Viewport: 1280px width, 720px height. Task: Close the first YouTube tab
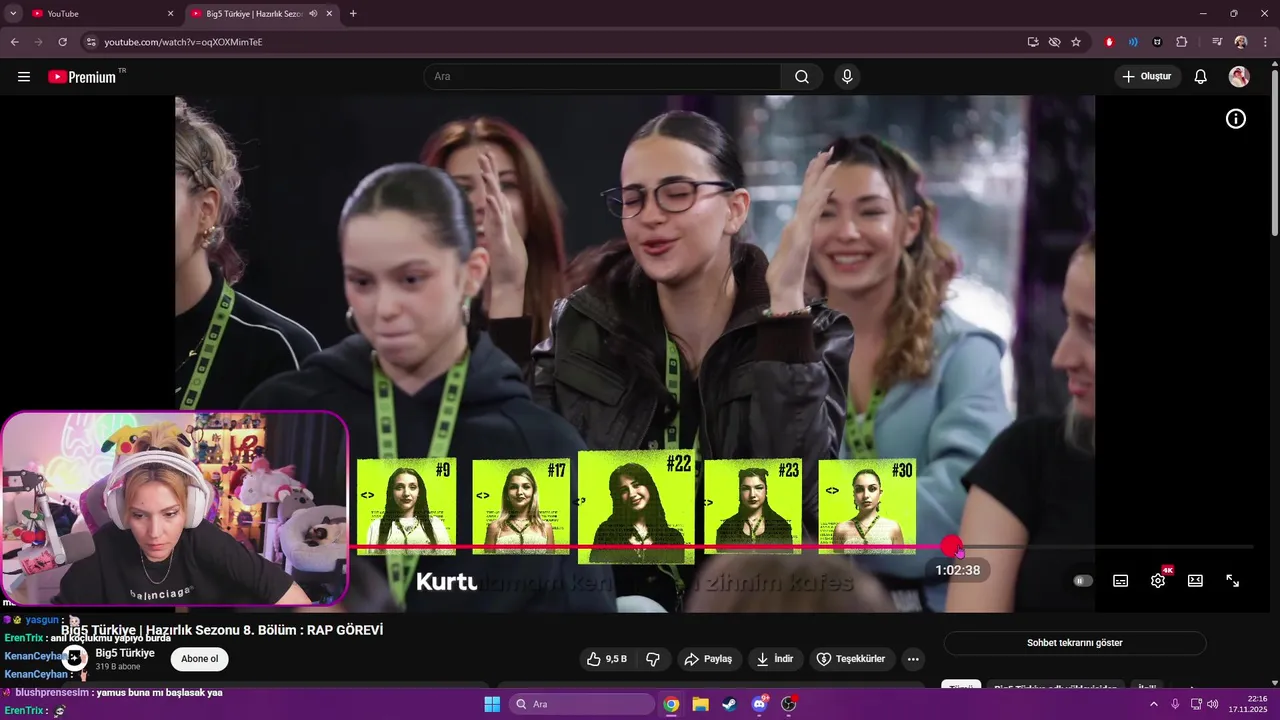[x=170, y=14]
